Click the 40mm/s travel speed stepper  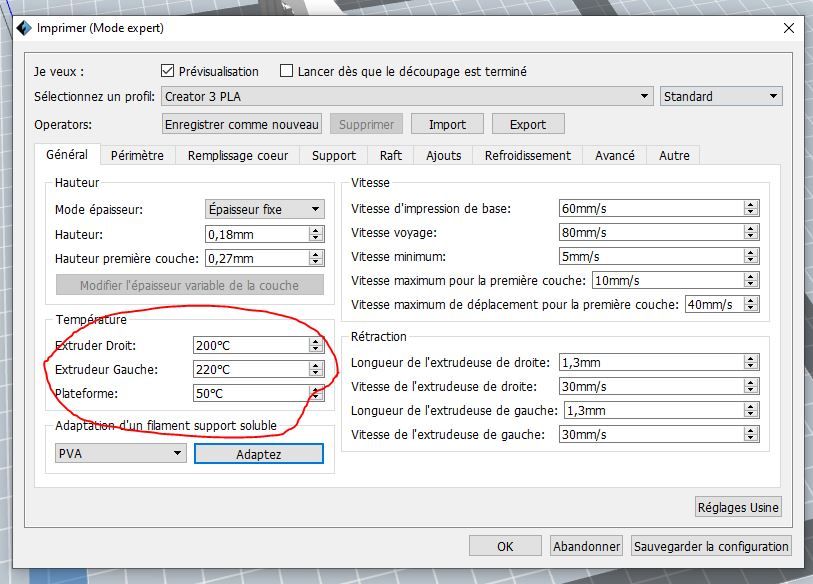pyautogui.click(x=751, y=304)
